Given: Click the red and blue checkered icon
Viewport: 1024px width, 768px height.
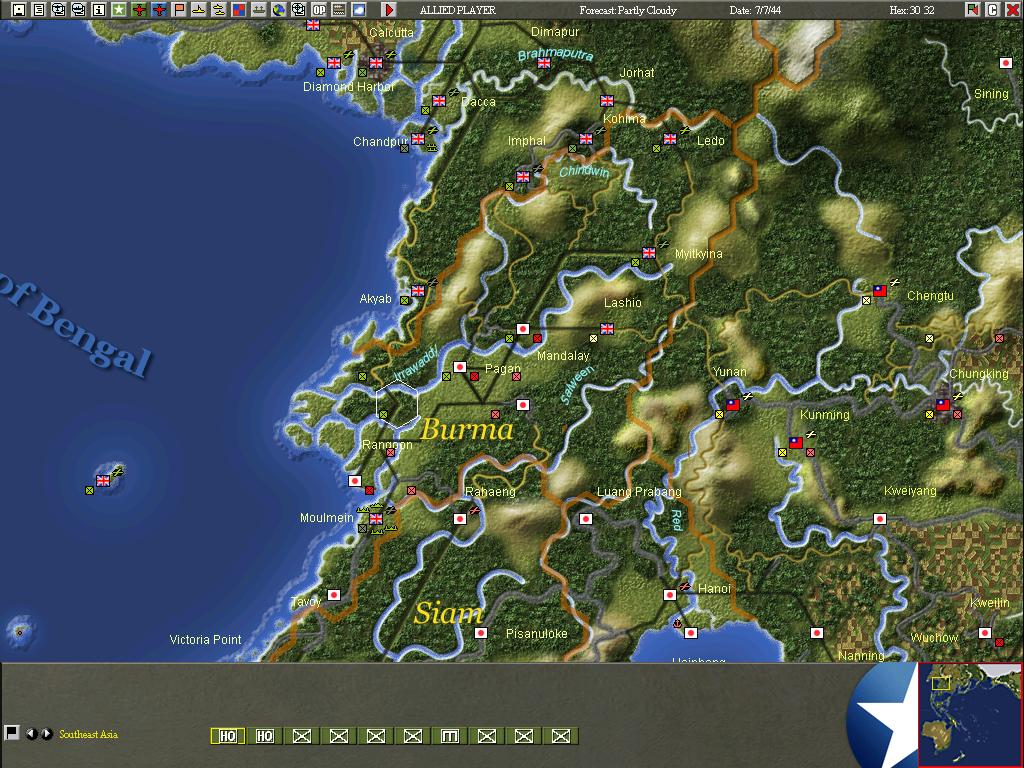Looking at the screenshot, I should (238, 9).
